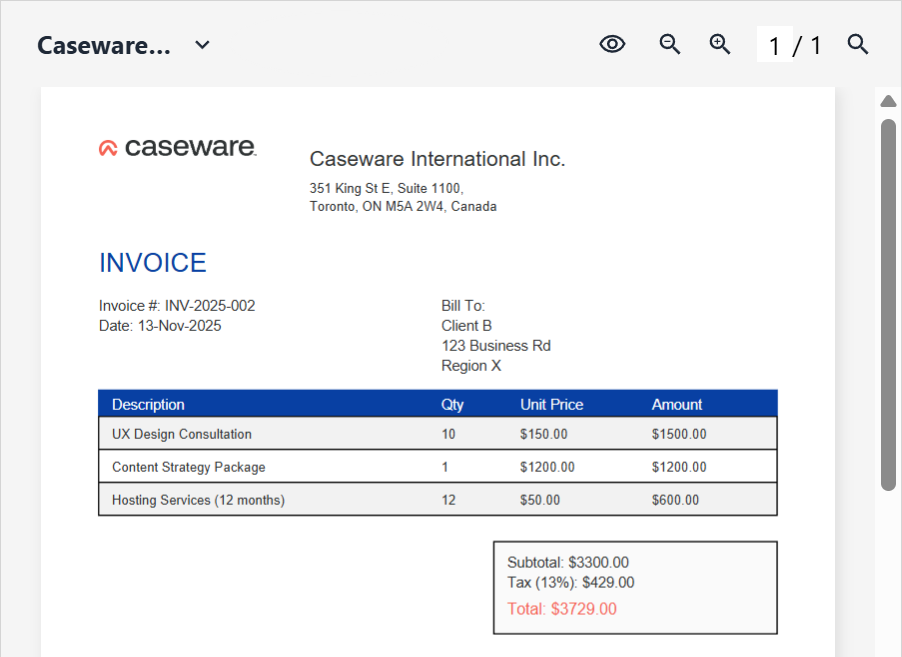Click the zoom out magnifier icon
This screenshot has width=902, height=657.
coord(670,44)
